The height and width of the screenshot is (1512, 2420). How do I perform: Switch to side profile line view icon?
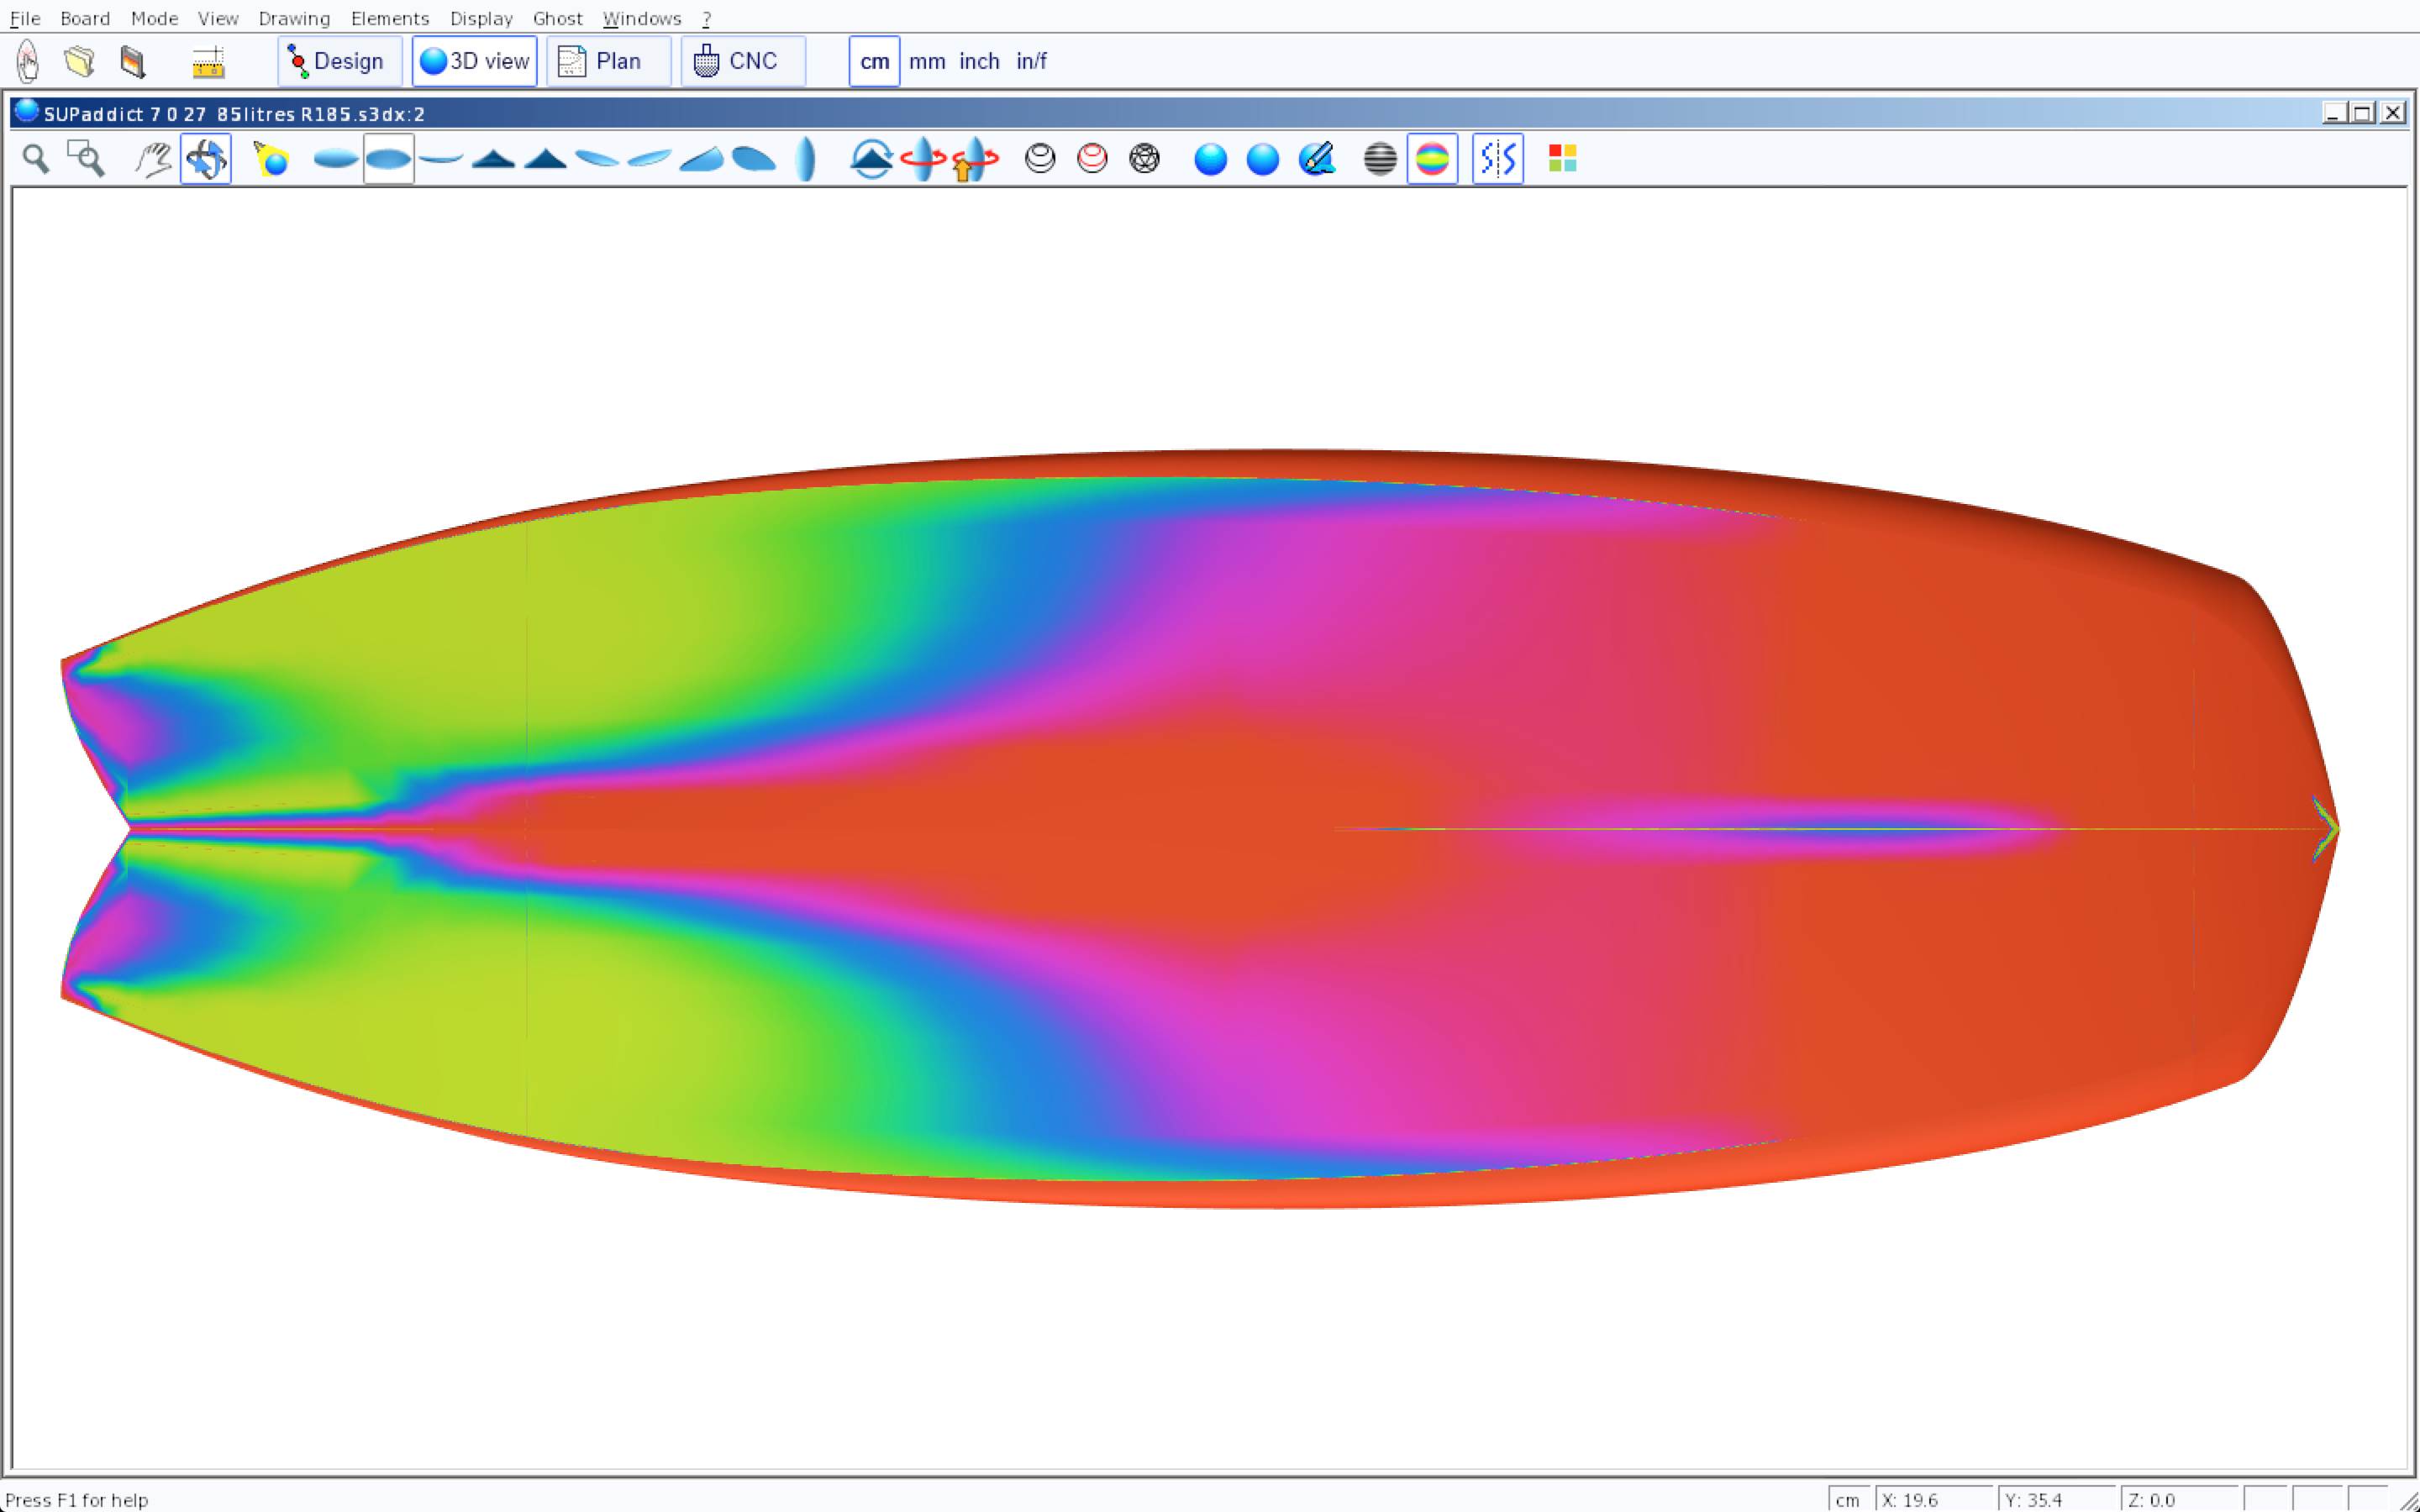click(x=441, y=159)
